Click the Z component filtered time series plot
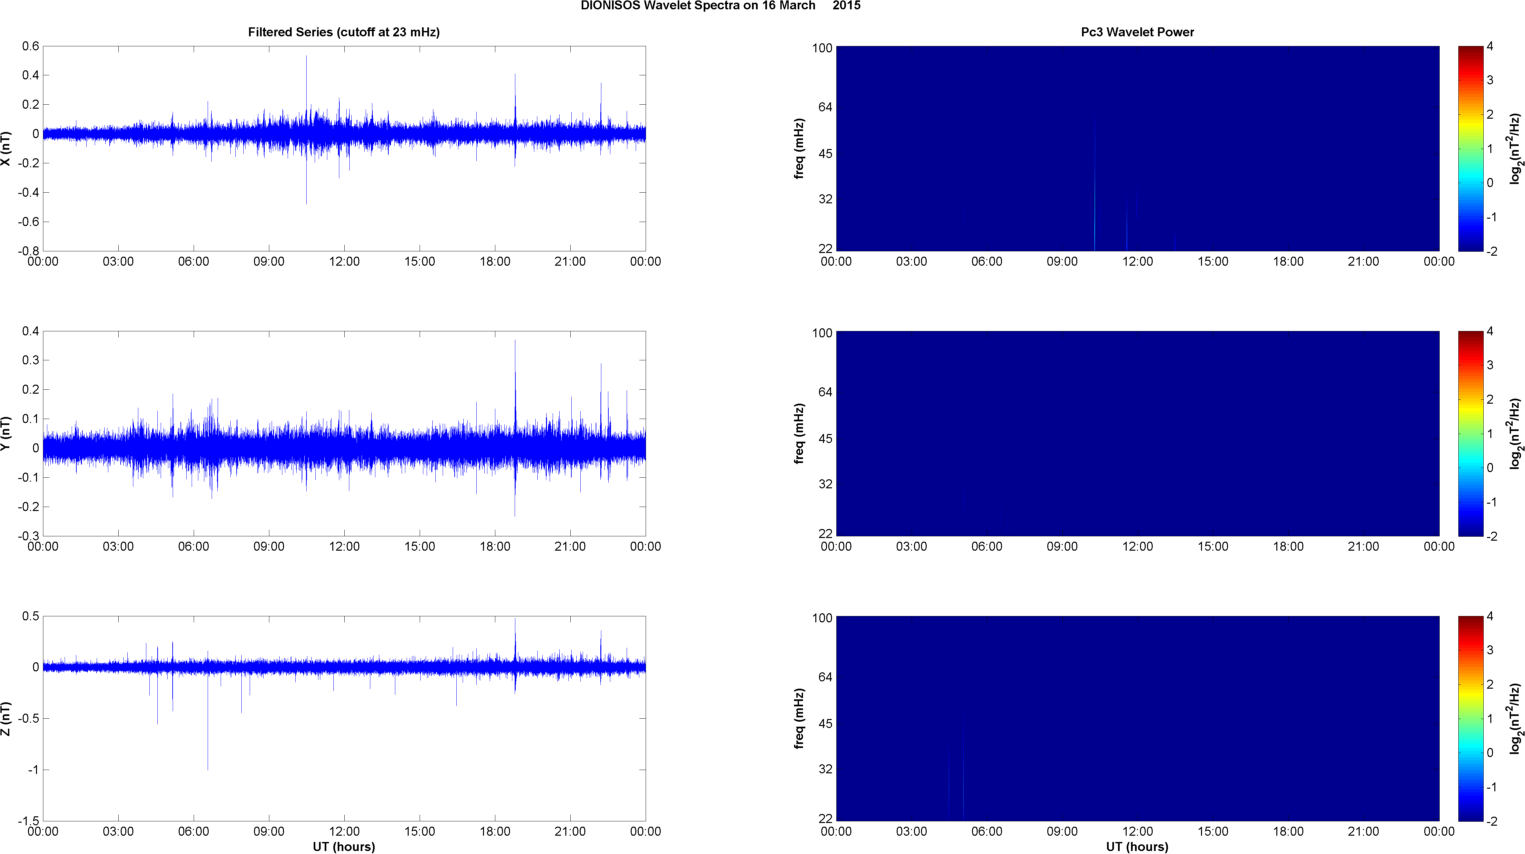The image size is (1525, 854). coord(344,718)
